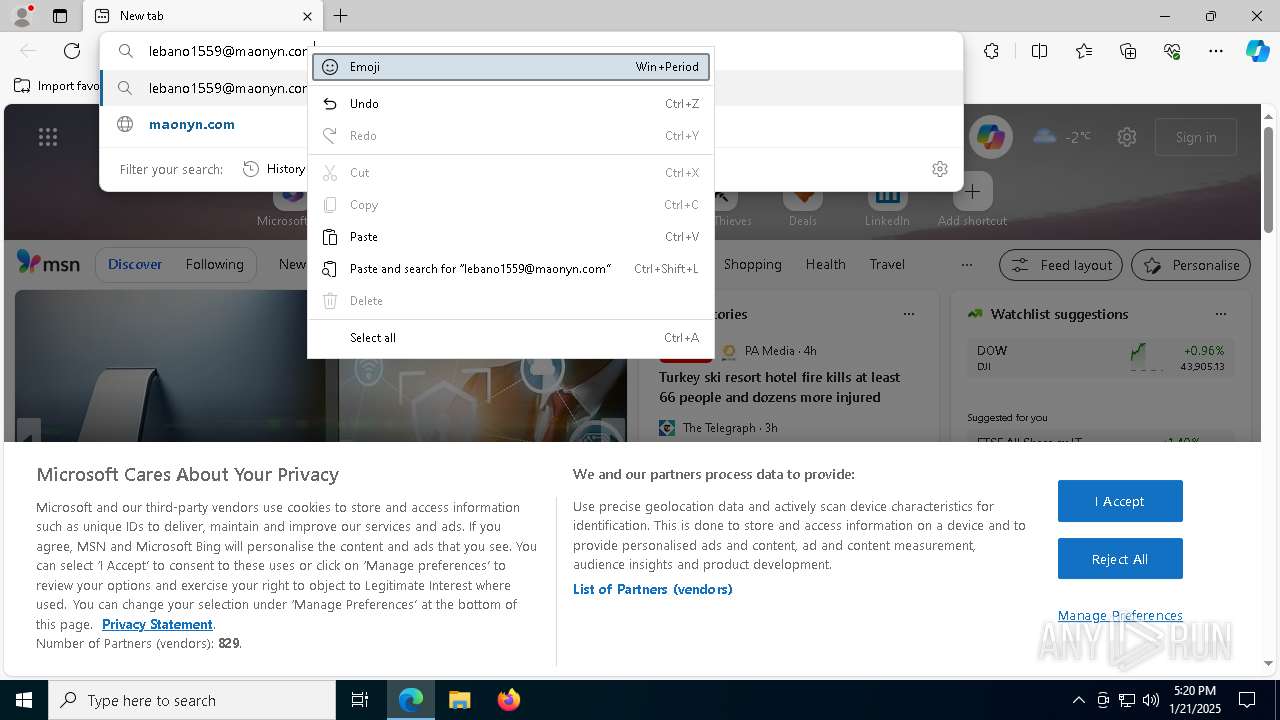
Task: Refresh the current page
Action: [72, 51]
